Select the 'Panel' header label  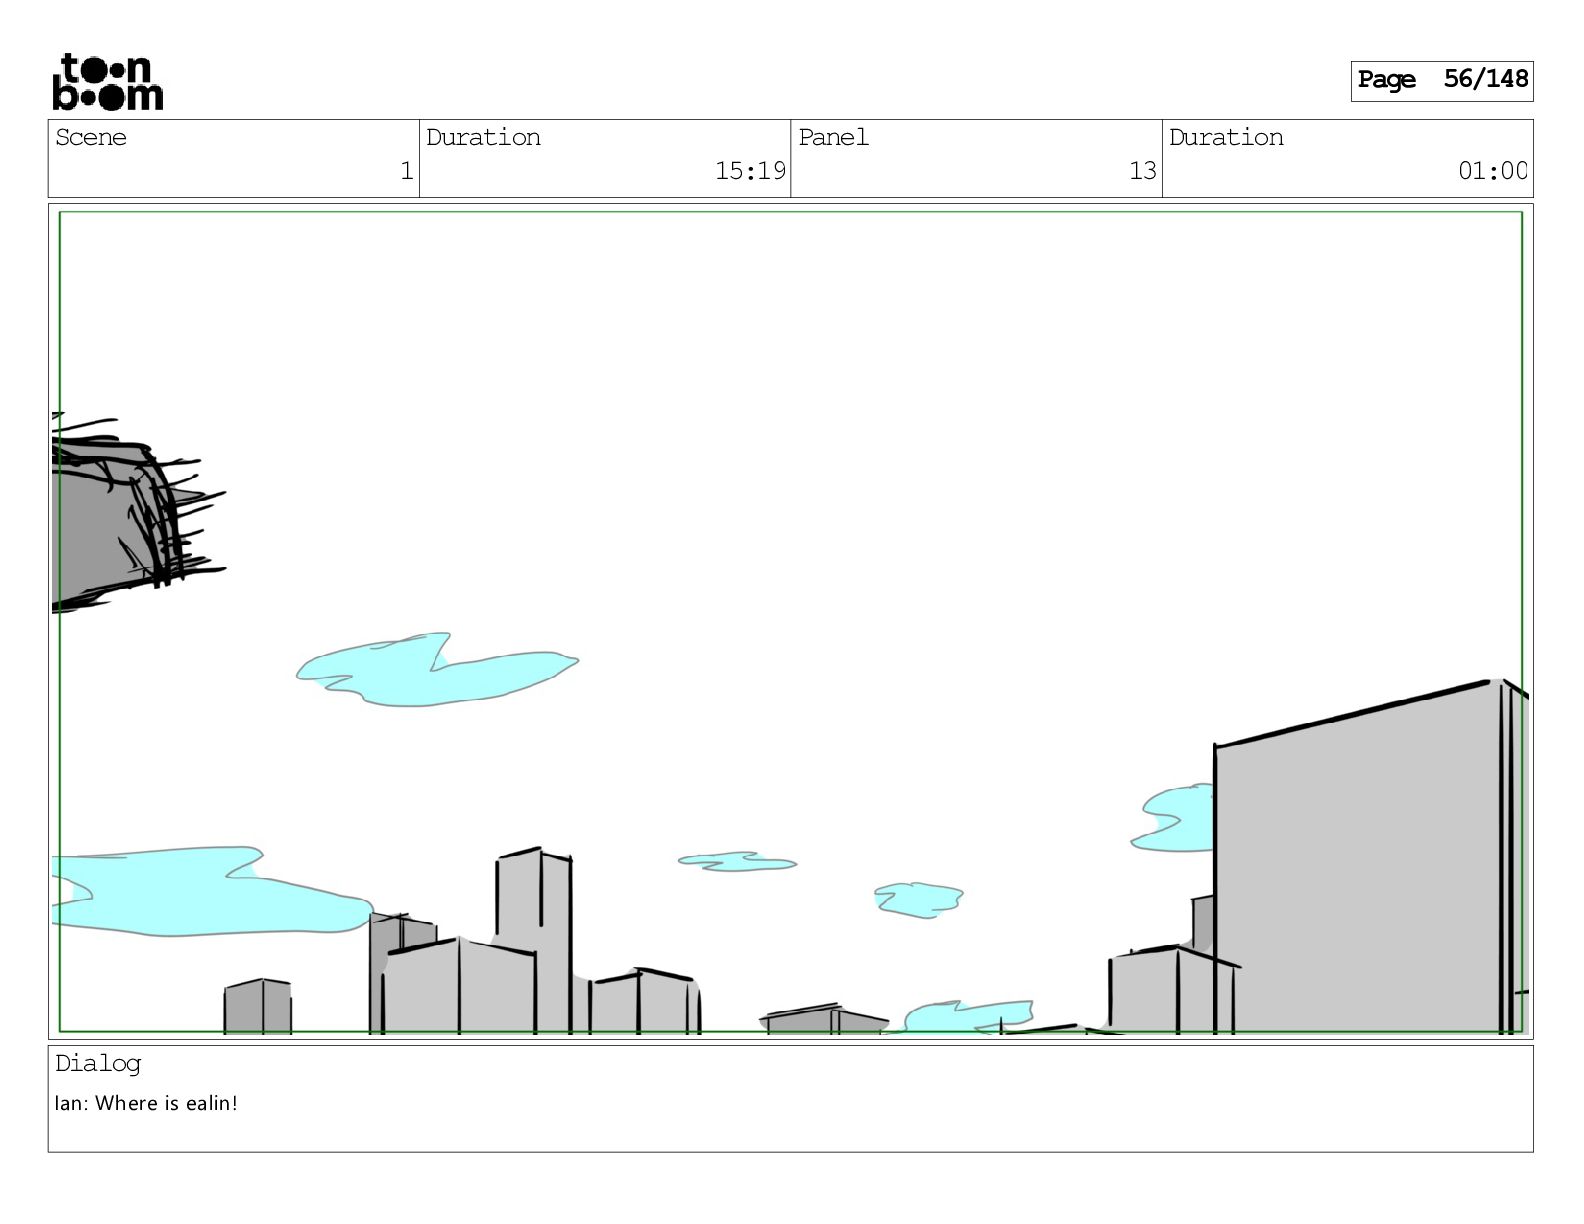click(x=833, y=137)
